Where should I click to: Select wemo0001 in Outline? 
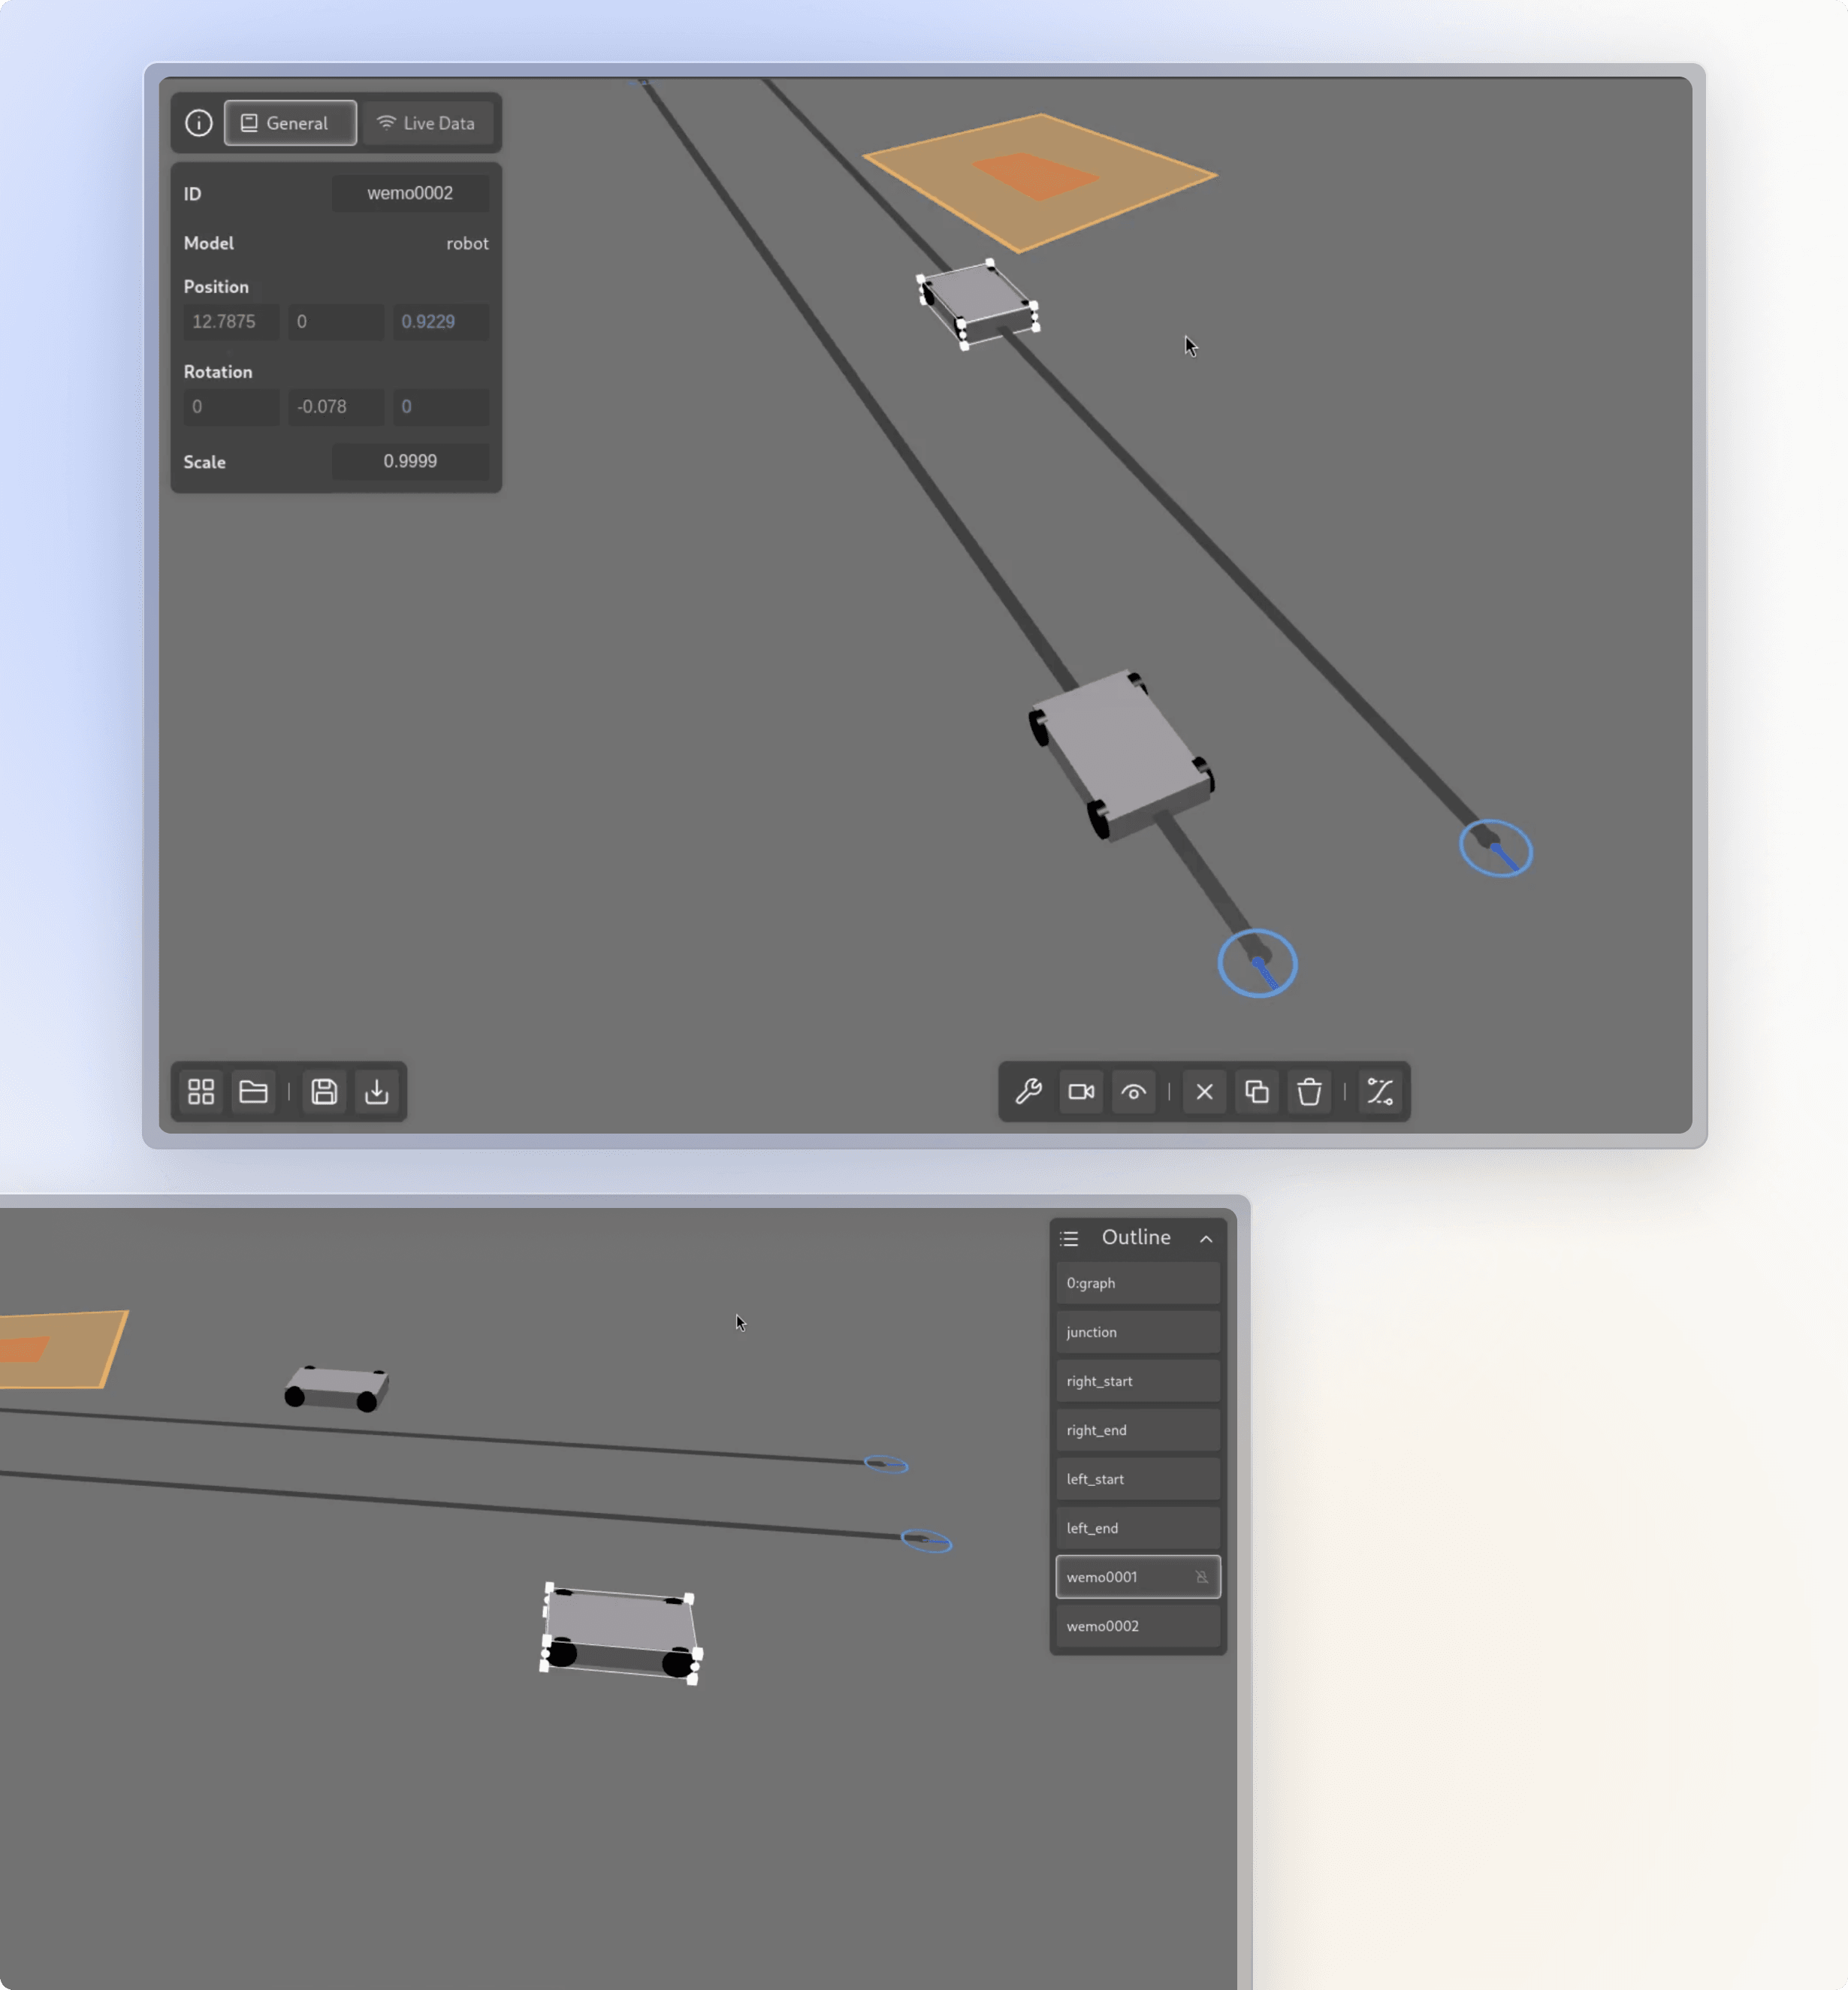(x=1138, y=1577)
